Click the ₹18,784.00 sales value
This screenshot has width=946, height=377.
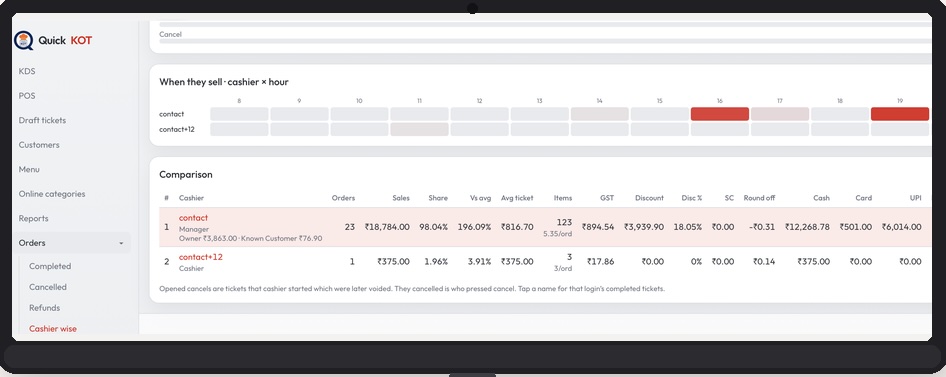(x=387, y=227)
